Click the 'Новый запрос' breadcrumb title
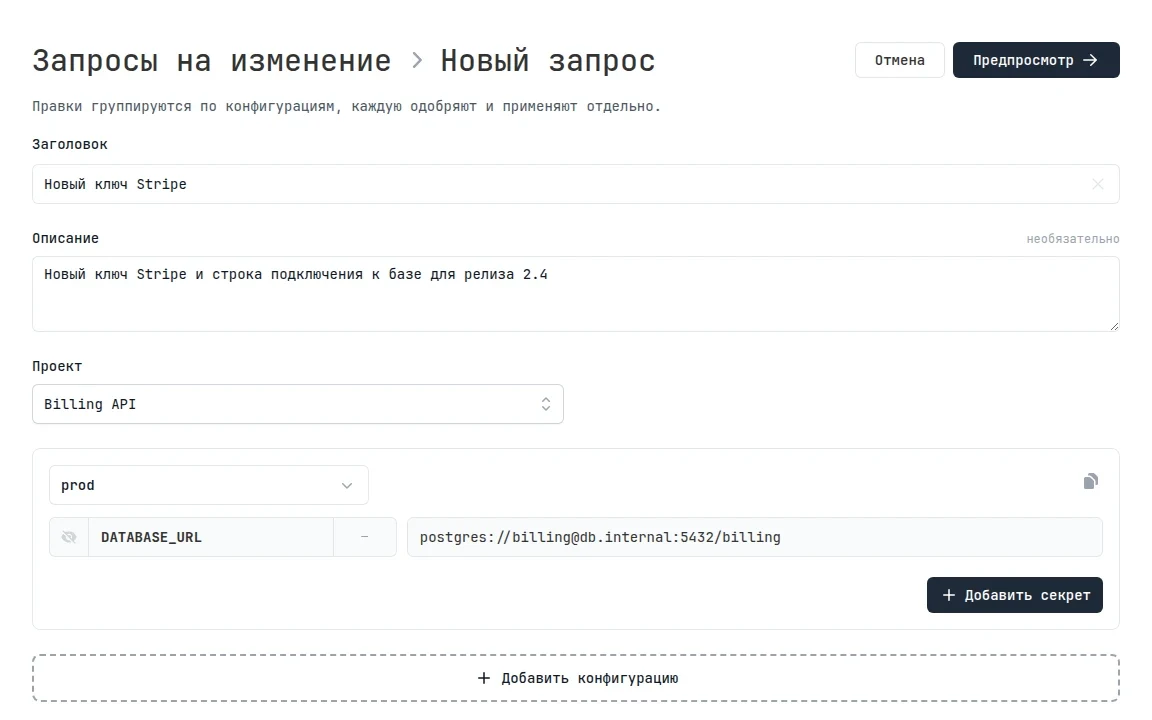This screenshot has height=720, width=1152. [547, 61]
